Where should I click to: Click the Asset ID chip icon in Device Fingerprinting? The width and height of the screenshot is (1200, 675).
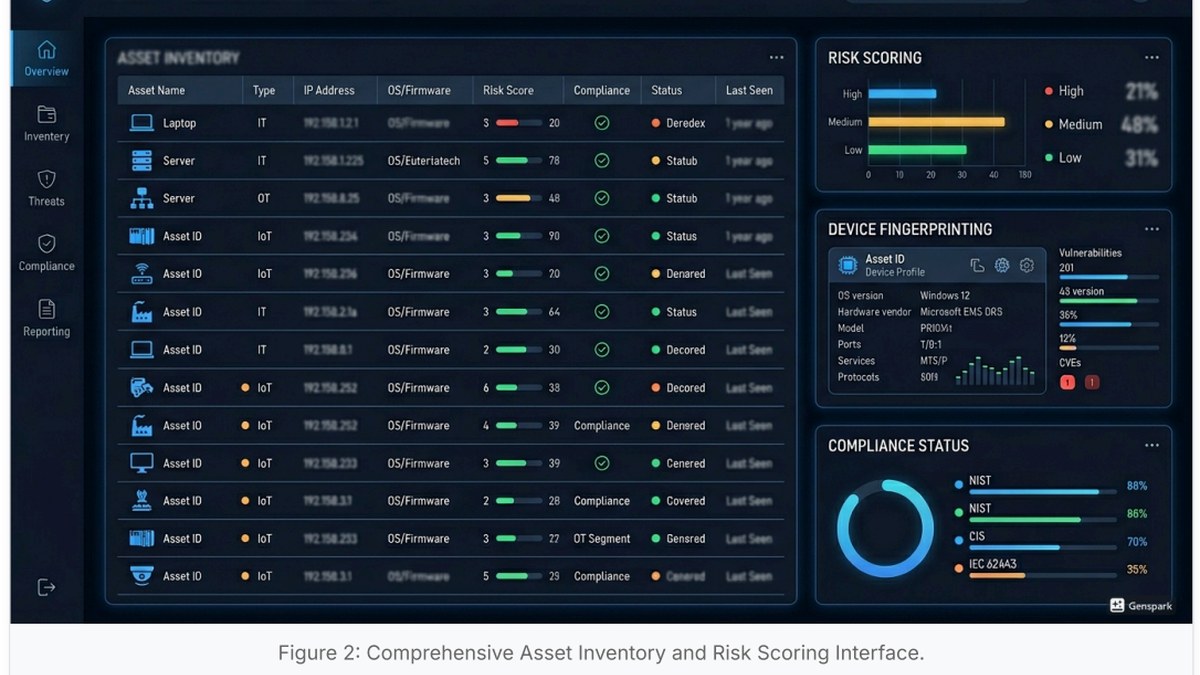tap(848, 265)
